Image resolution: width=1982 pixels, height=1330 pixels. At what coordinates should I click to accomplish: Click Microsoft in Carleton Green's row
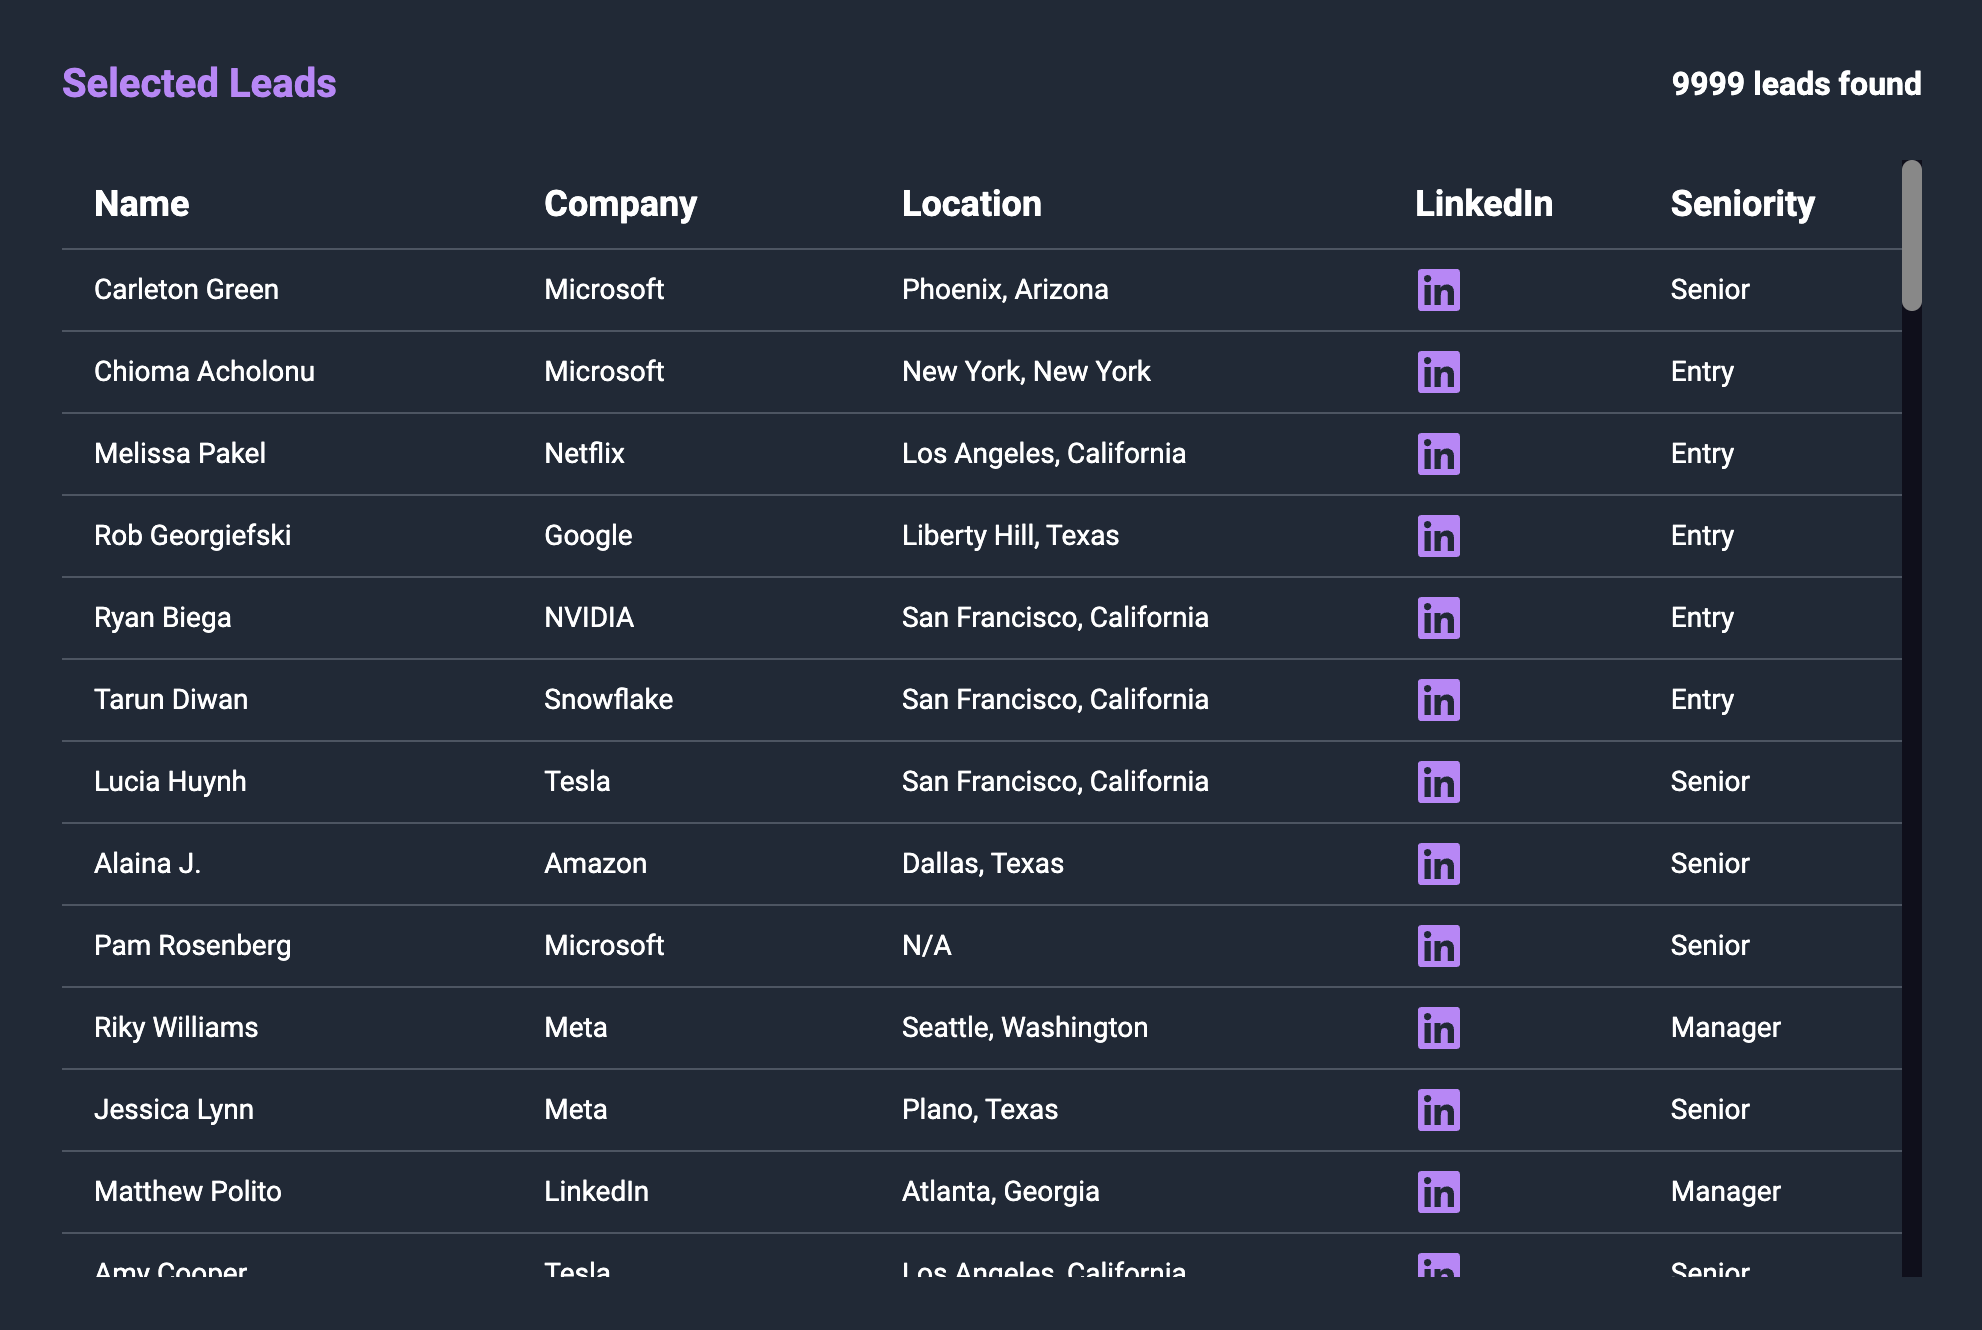(604, 290)
